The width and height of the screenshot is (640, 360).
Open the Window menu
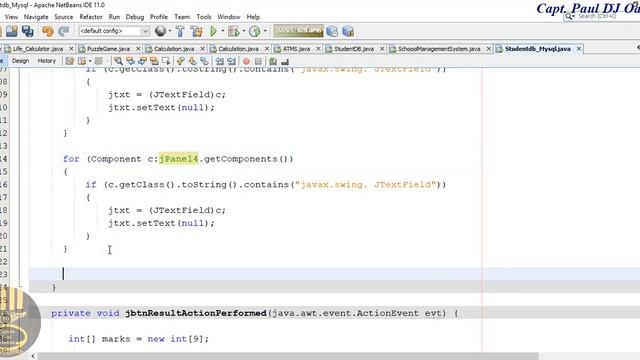click(x=229, y=17)
